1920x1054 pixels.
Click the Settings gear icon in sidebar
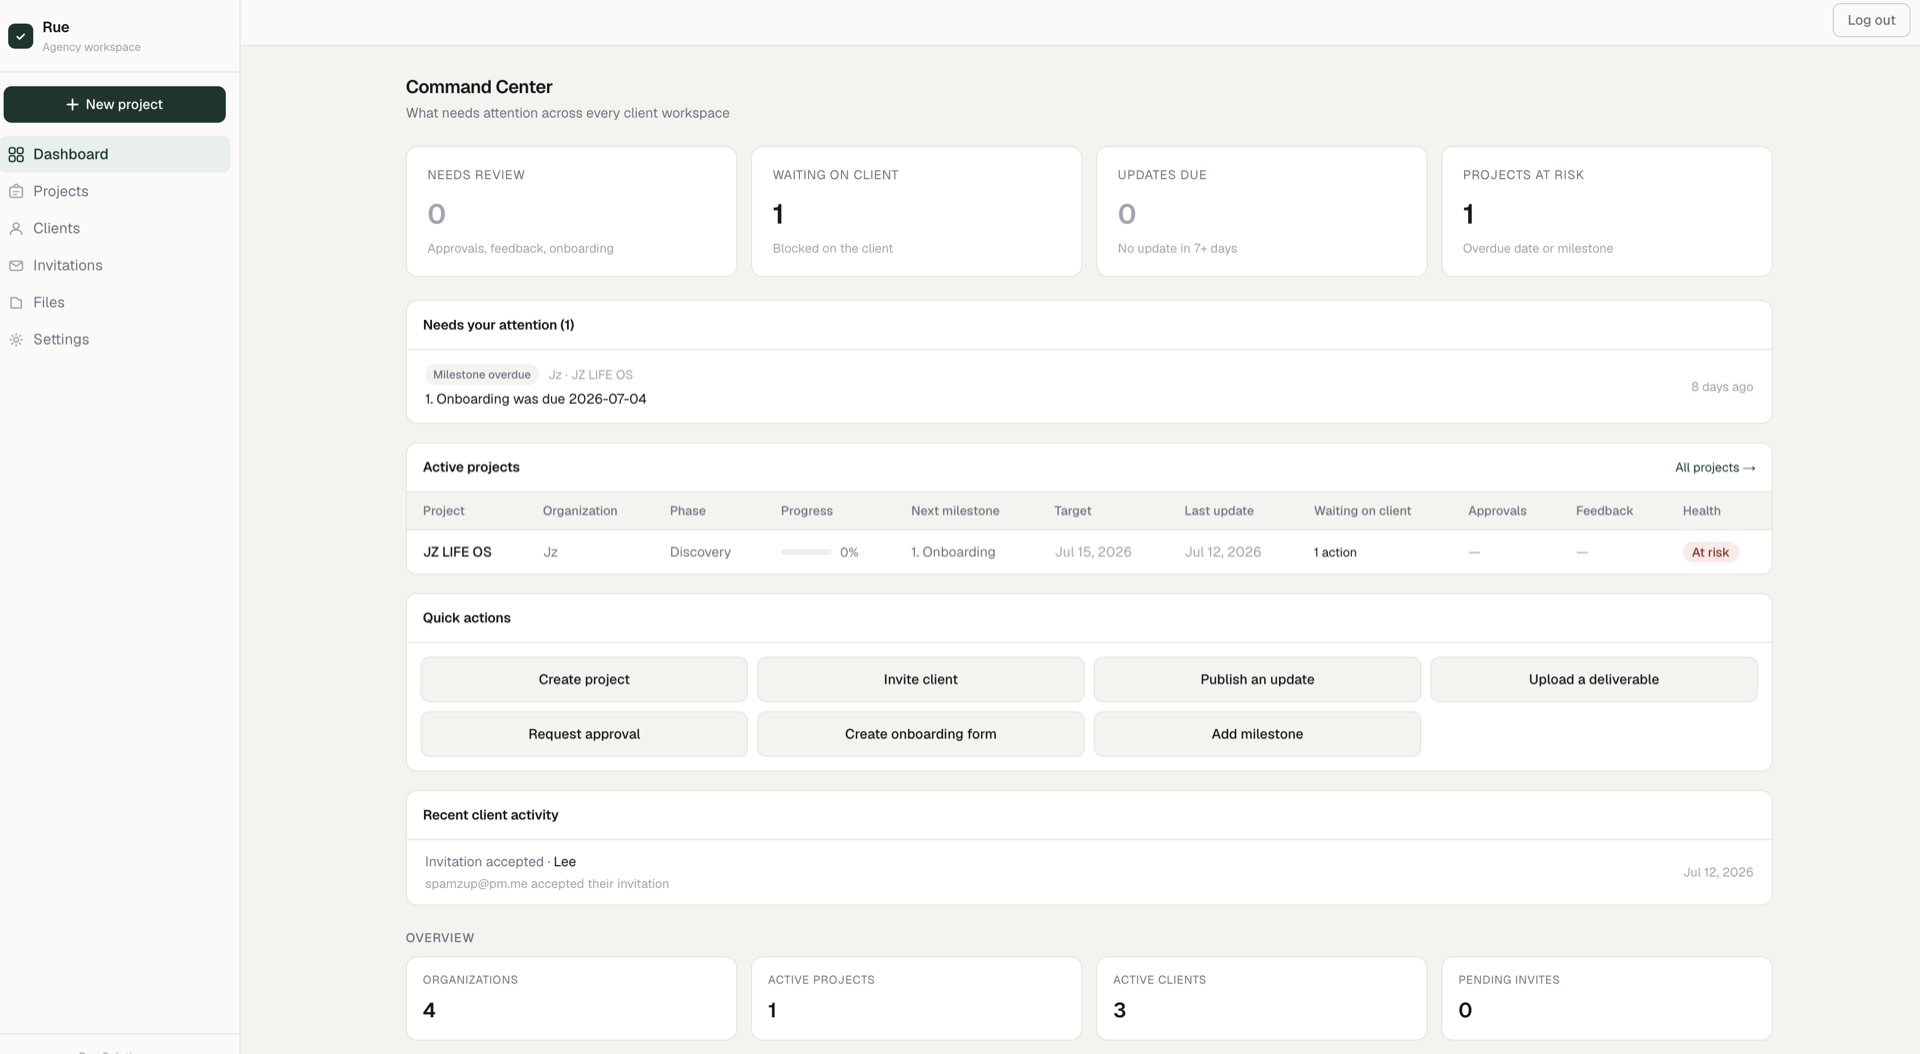(x=16, y=339)
